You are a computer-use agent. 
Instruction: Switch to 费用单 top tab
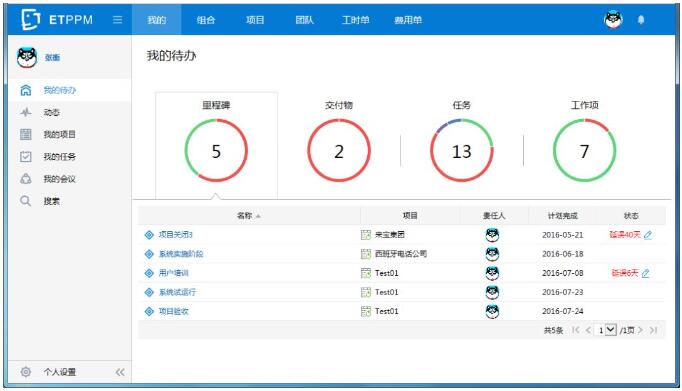pos(408,20)
